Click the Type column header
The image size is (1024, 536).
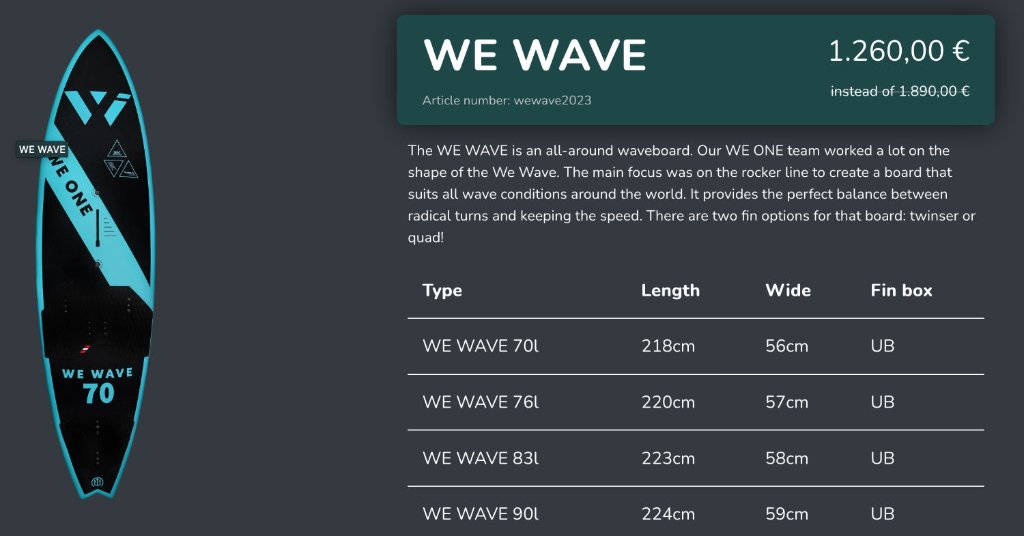pyautogui.click(x=442, y=290)
